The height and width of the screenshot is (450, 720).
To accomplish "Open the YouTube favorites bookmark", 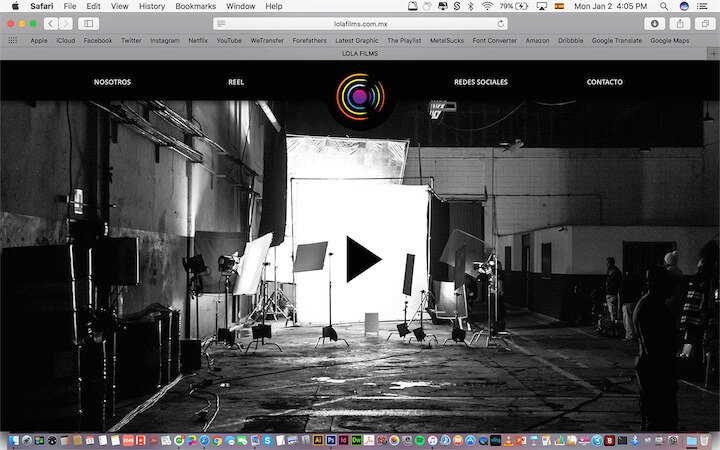I will click(229, 41).
